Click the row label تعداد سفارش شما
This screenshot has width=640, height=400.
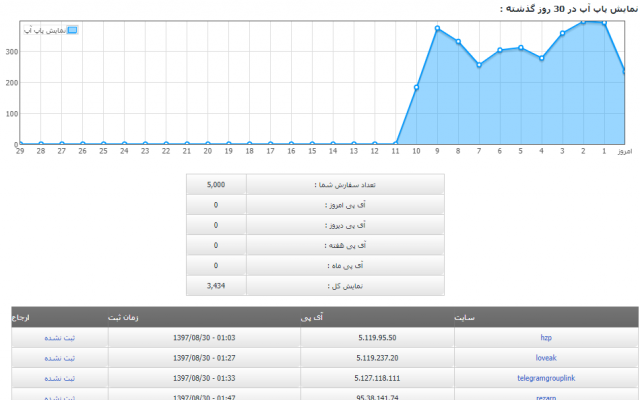(x=345, y=185)
